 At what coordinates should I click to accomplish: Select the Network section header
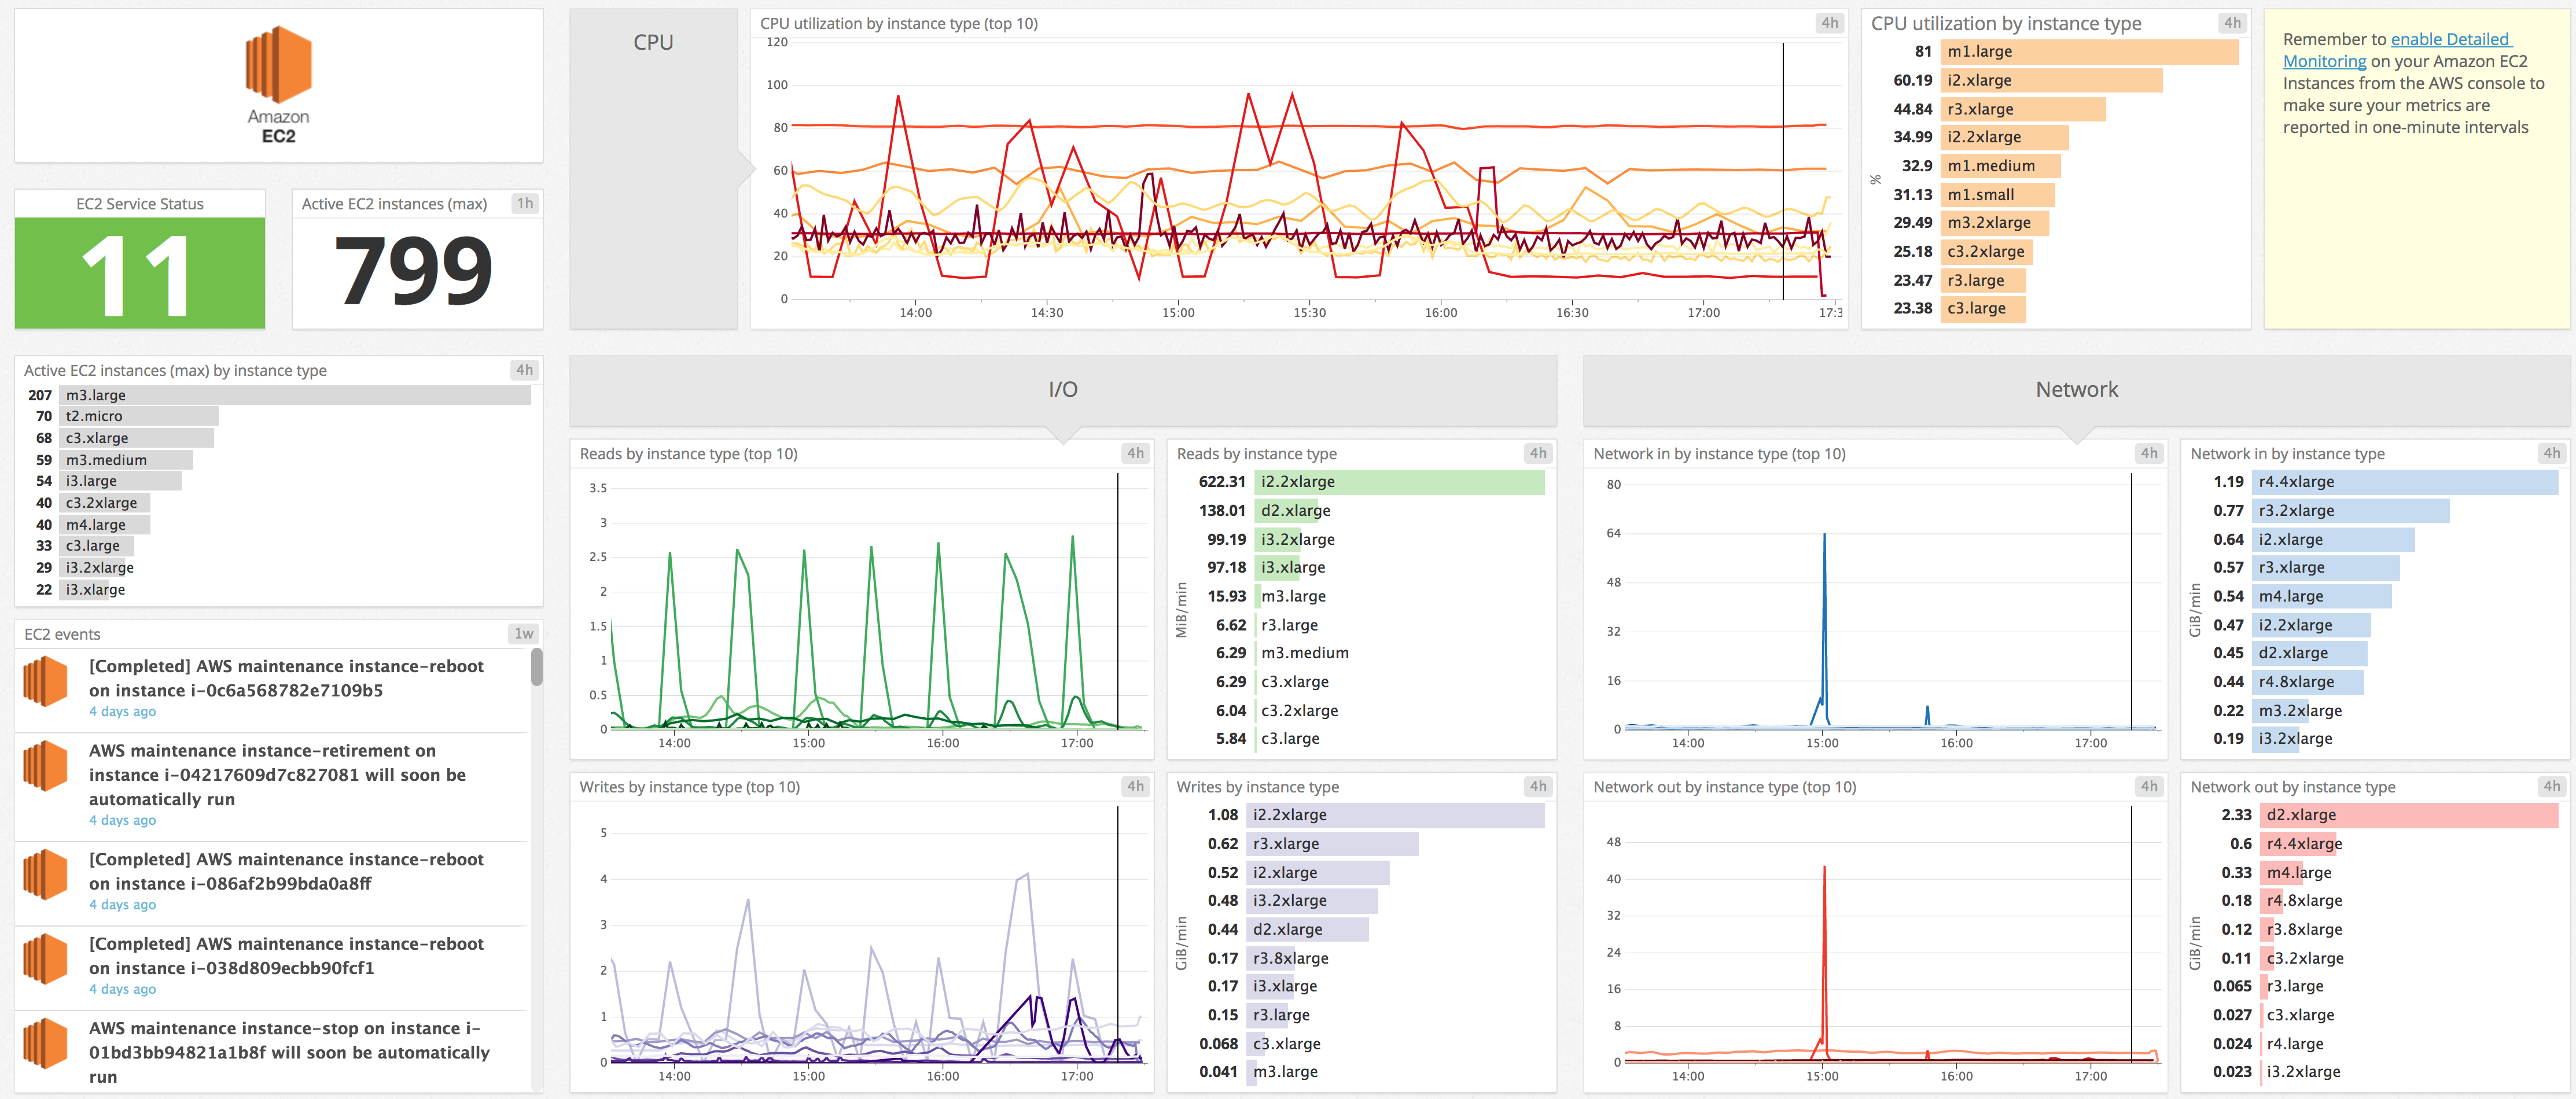point(2076,389)
